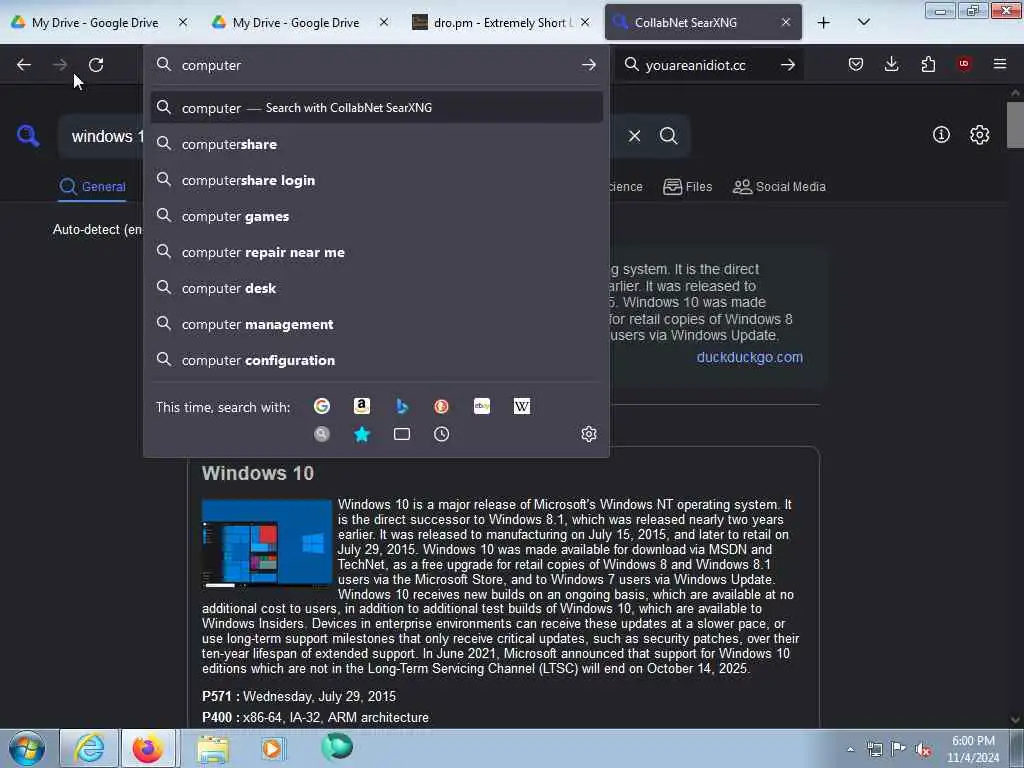
Task: Go back to previous page
Action: 24,65
